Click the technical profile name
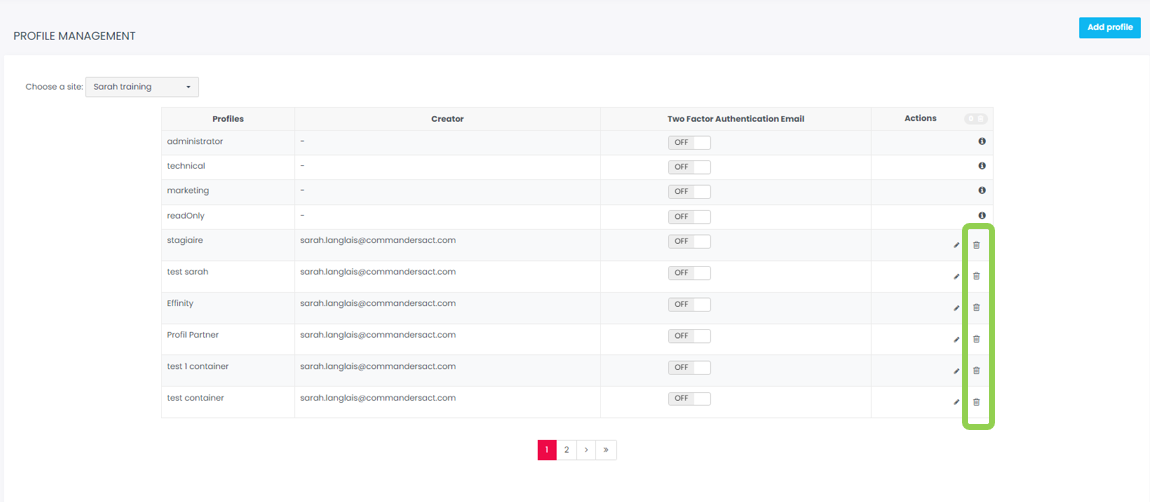This screenshot has height=502, width=1150. click(x=186, y=166)
